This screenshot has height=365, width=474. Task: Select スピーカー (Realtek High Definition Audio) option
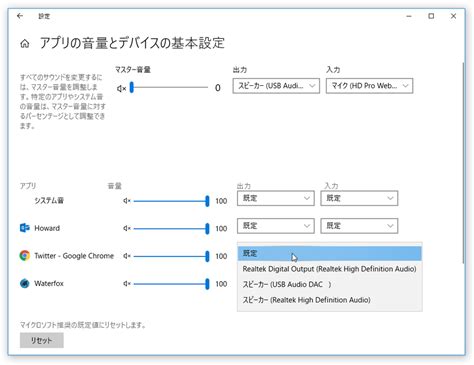click(x=330, y=300)
